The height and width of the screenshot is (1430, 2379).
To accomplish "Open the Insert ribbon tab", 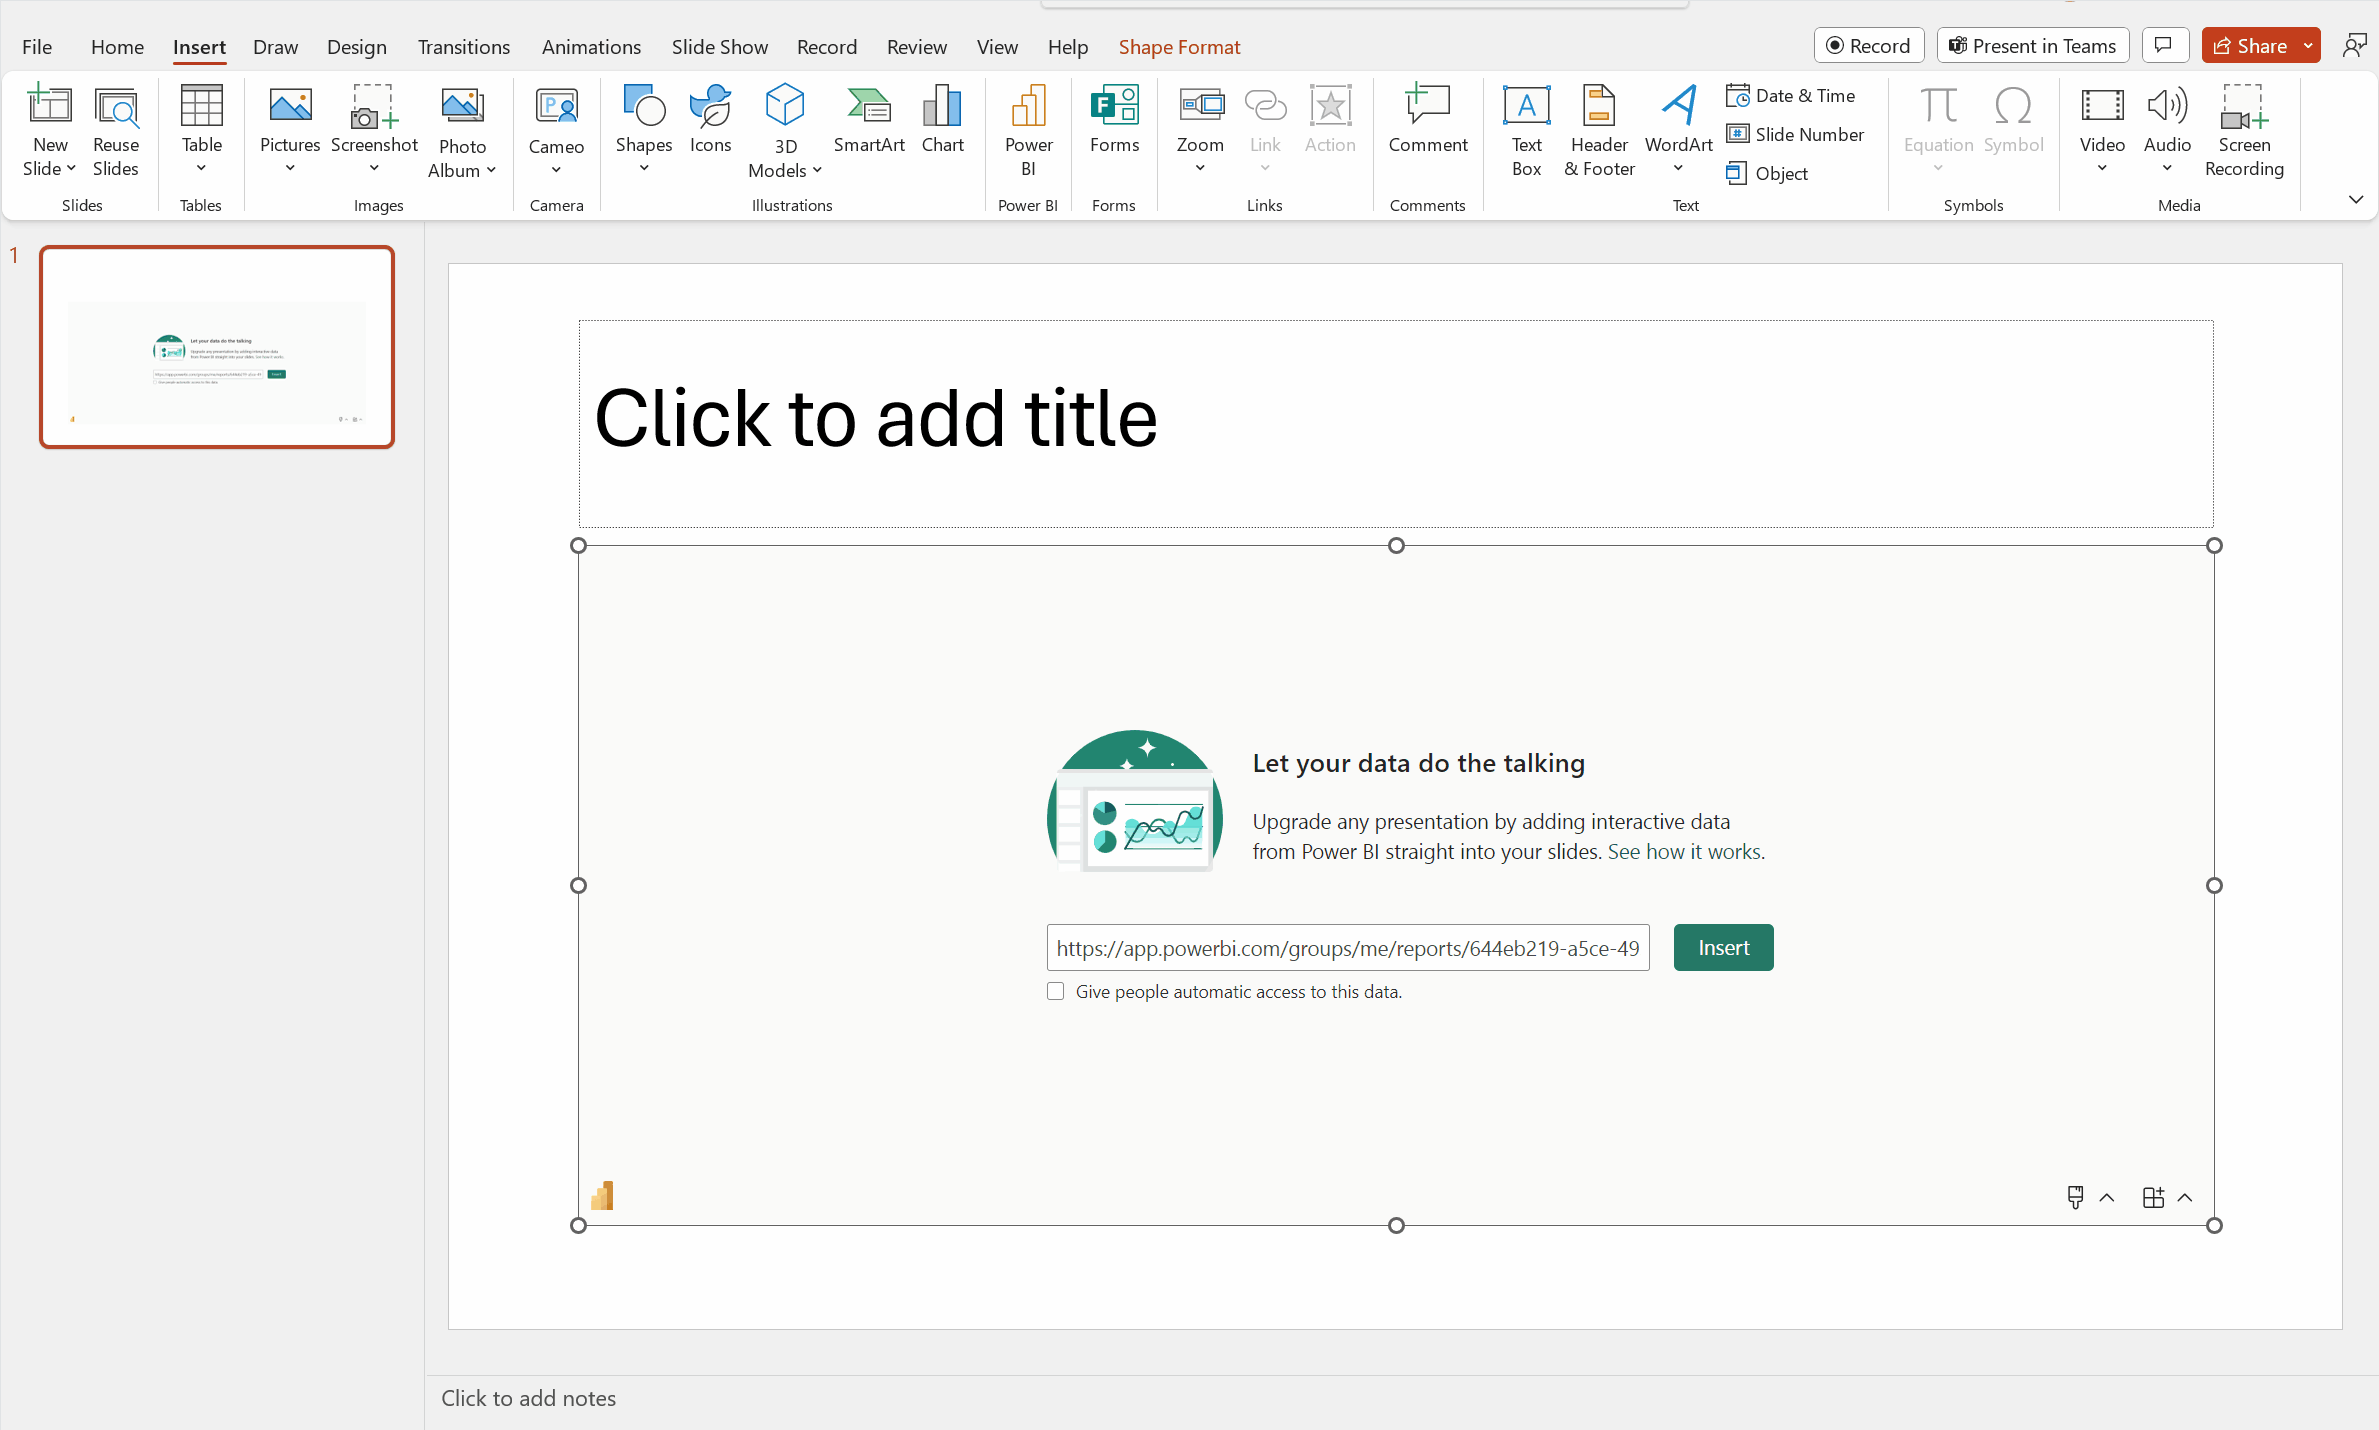I will tap(201, 46).
